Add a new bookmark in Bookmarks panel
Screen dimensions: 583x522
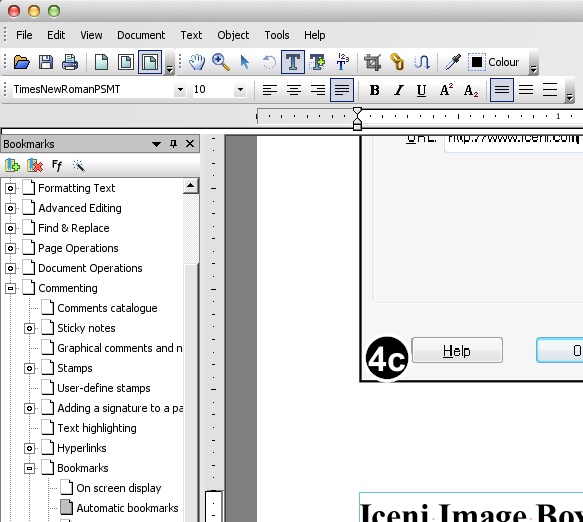pyautogui.click(x=12, y=165)
